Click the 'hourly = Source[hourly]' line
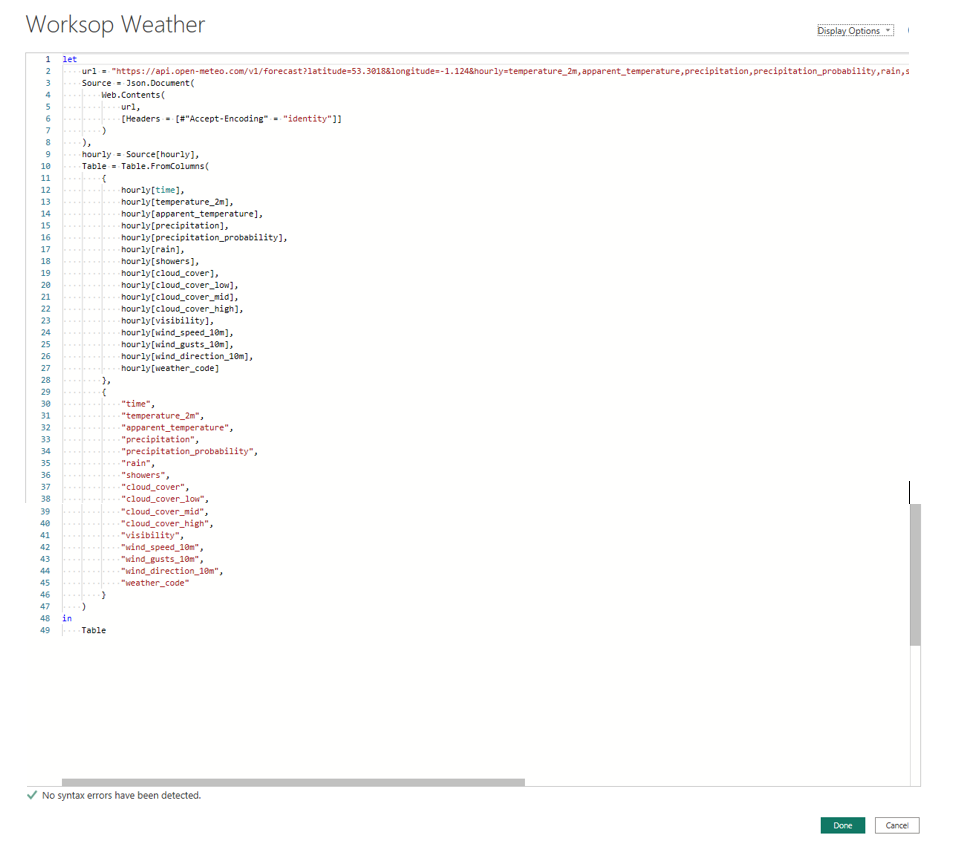 pos(140,155)
